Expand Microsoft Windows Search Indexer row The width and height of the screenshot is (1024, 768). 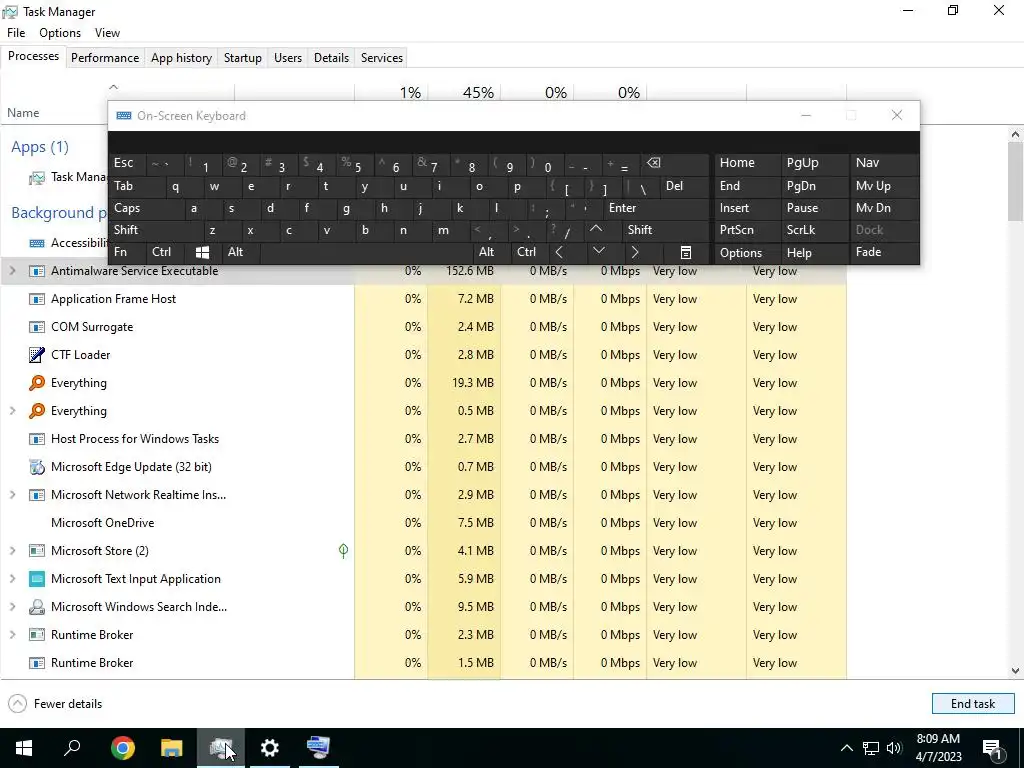pos(12,607)
